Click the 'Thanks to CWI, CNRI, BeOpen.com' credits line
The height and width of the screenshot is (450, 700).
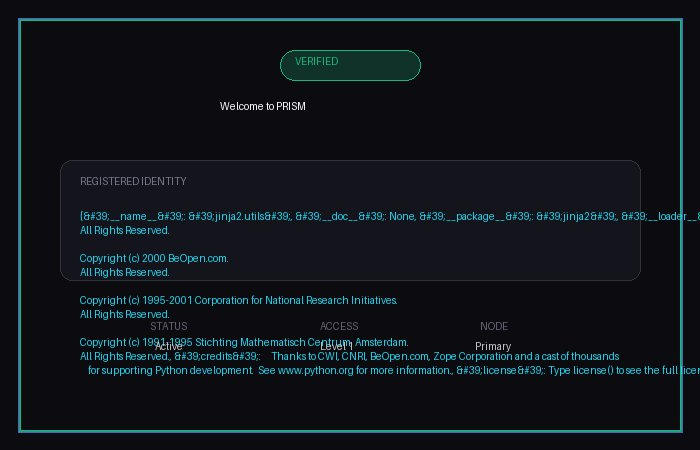tap(350, 356)
